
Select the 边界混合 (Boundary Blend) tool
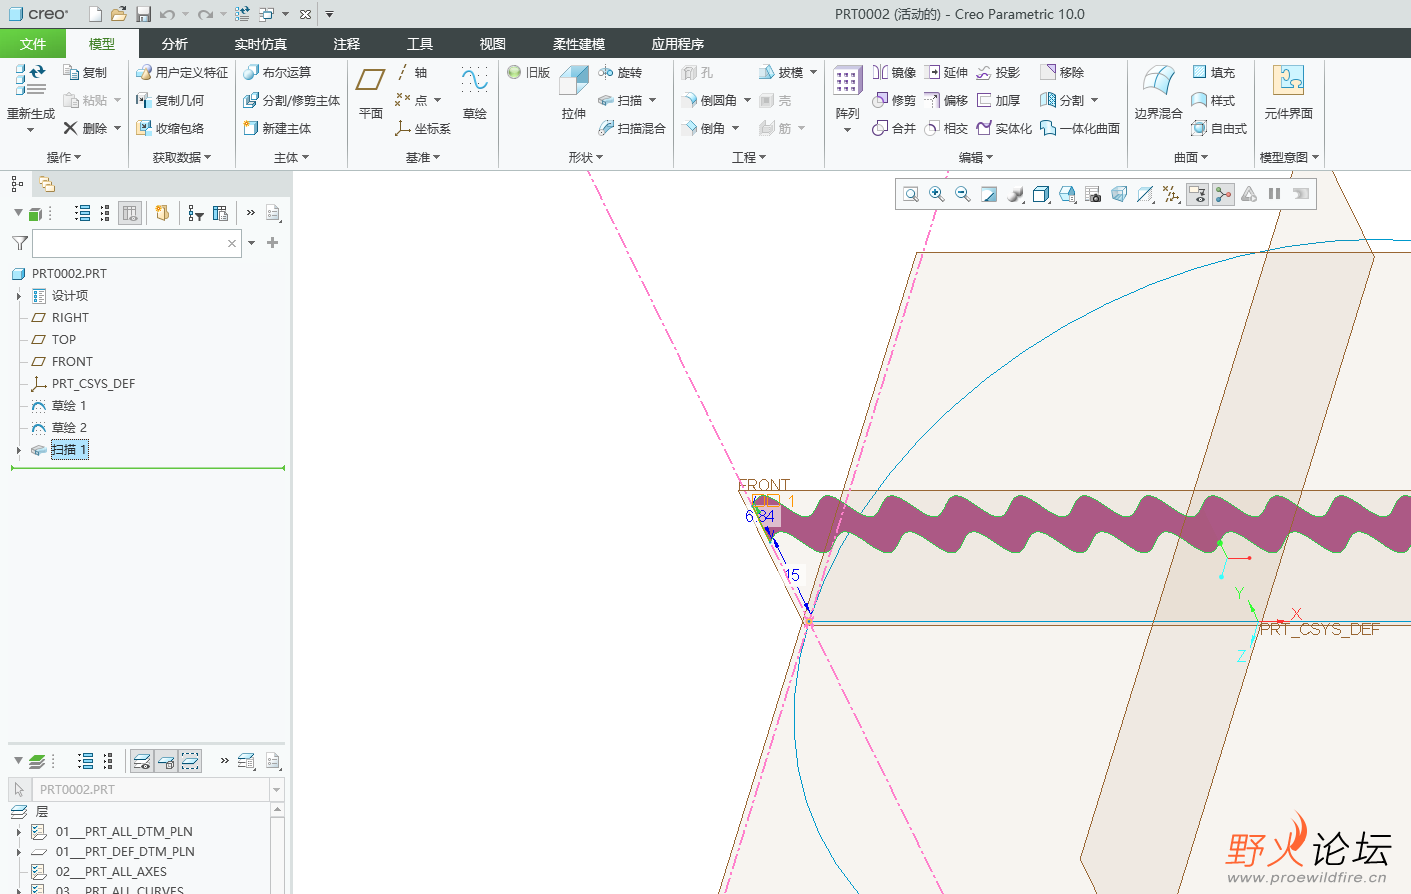click(x=1158, y=91)
